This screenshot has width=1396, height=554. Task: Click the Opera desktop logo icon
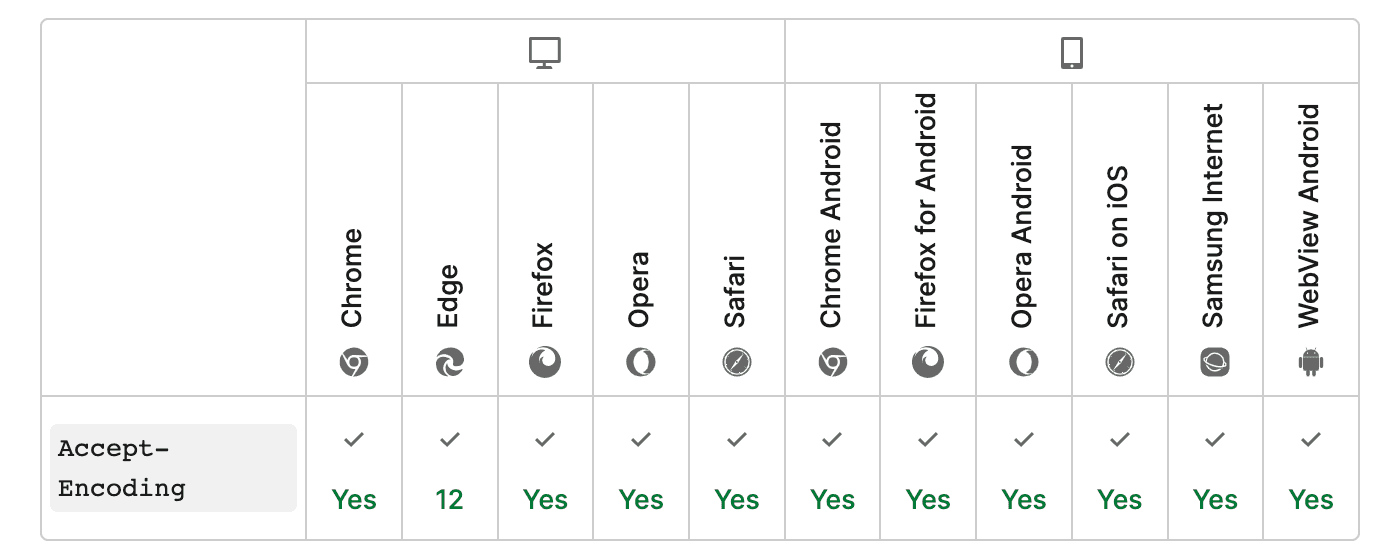click(x=641, y=362)
